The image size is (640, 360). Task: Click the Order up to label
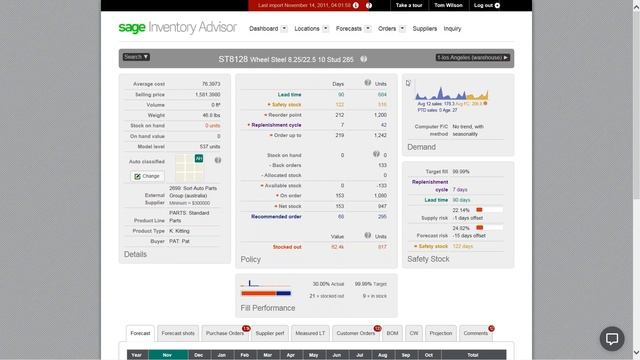pos(288,135)
